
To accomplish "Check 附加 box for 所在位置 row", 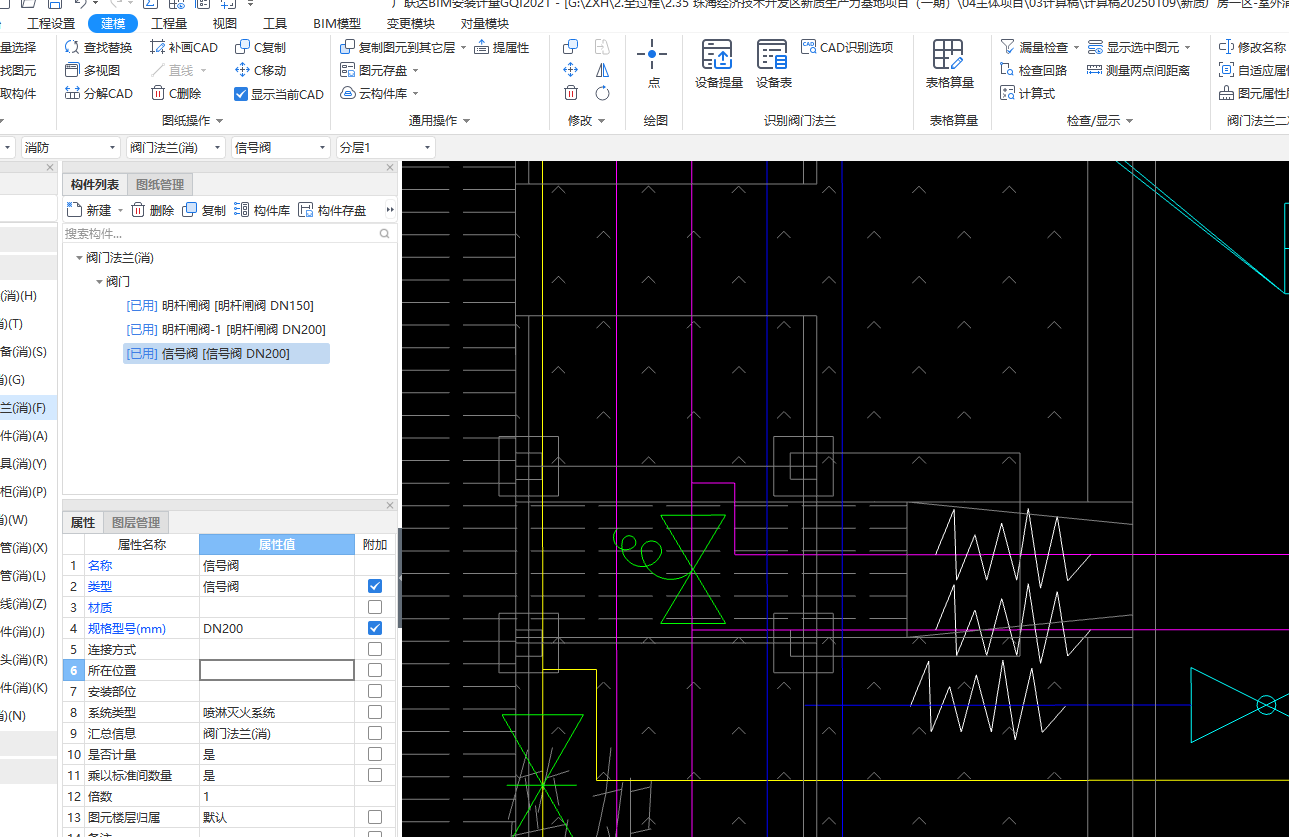I will pos(375,670).
